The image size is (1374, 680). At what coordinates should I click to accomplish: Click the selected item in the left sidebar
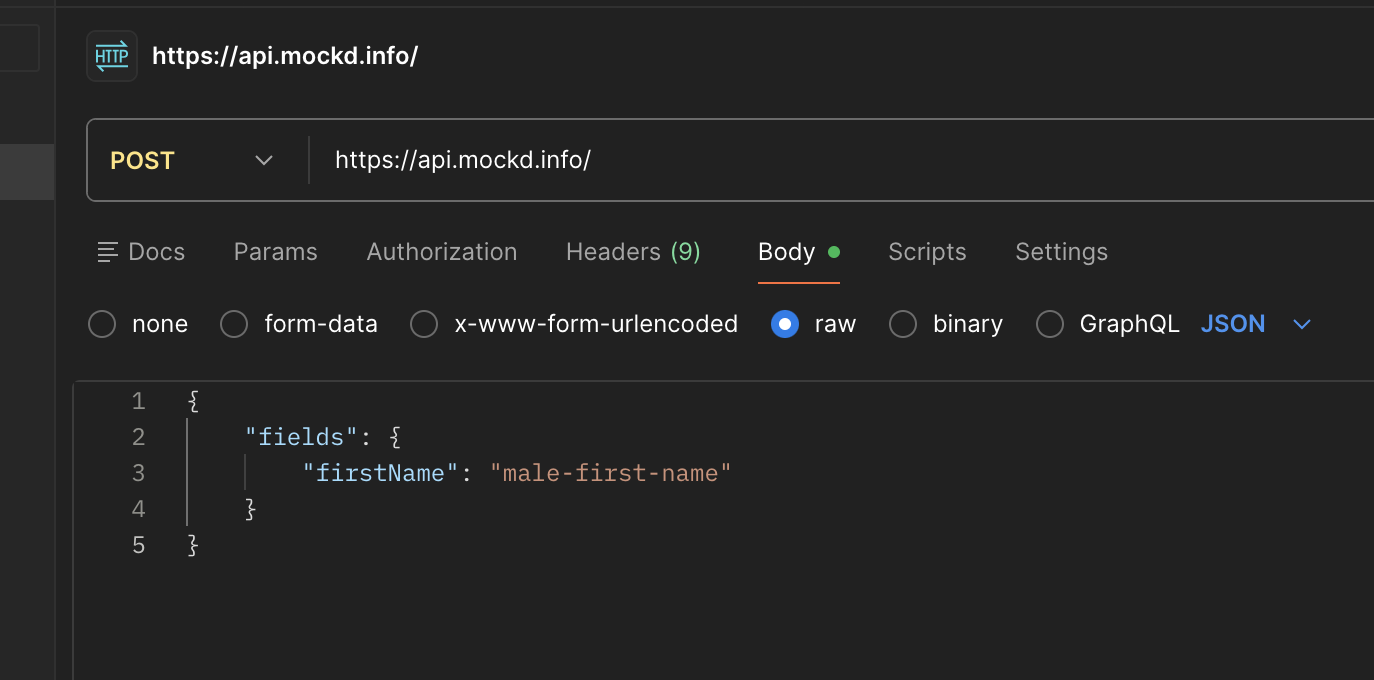(x=27, y=171)
